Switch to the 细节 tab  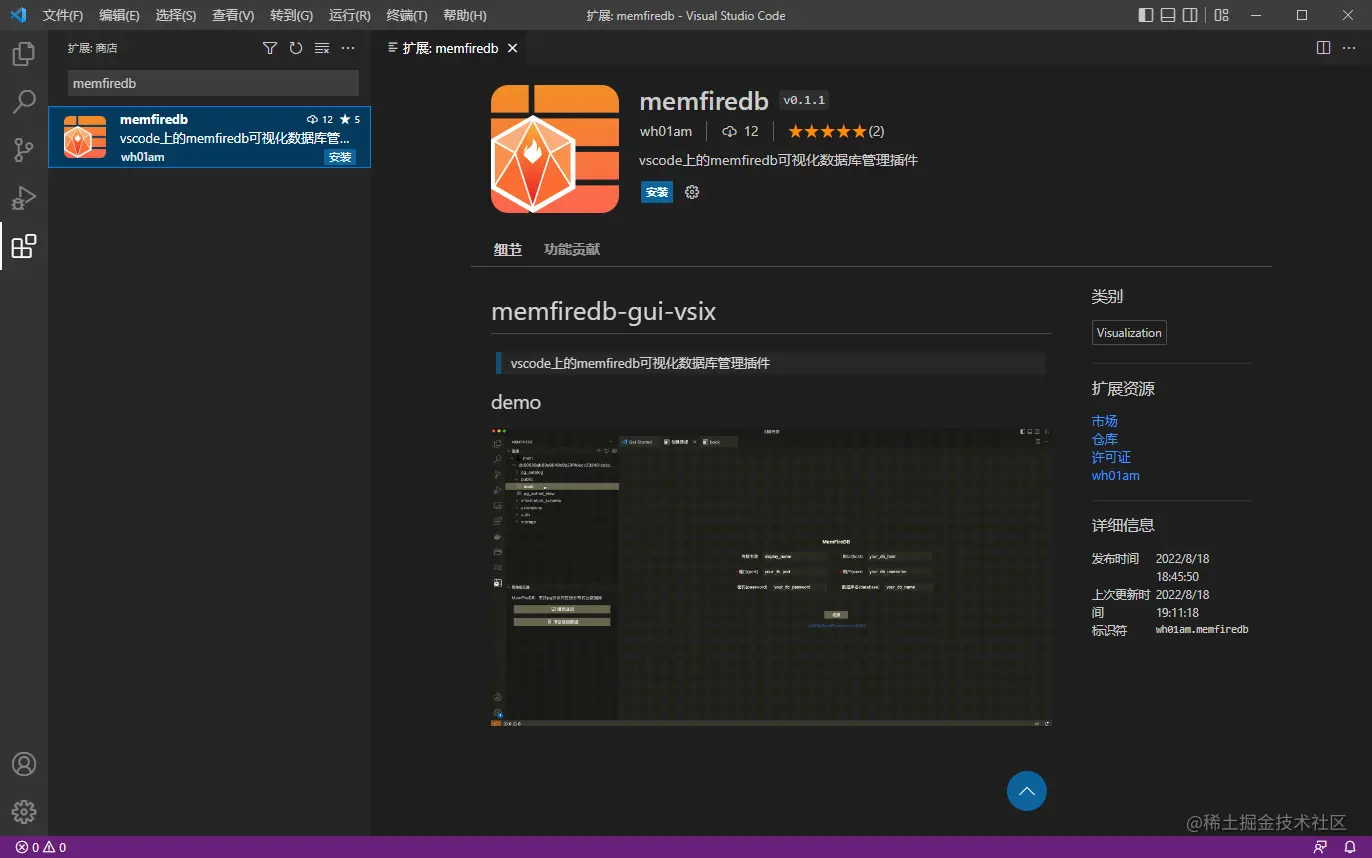pyautogui.click(x=508, y=250)
